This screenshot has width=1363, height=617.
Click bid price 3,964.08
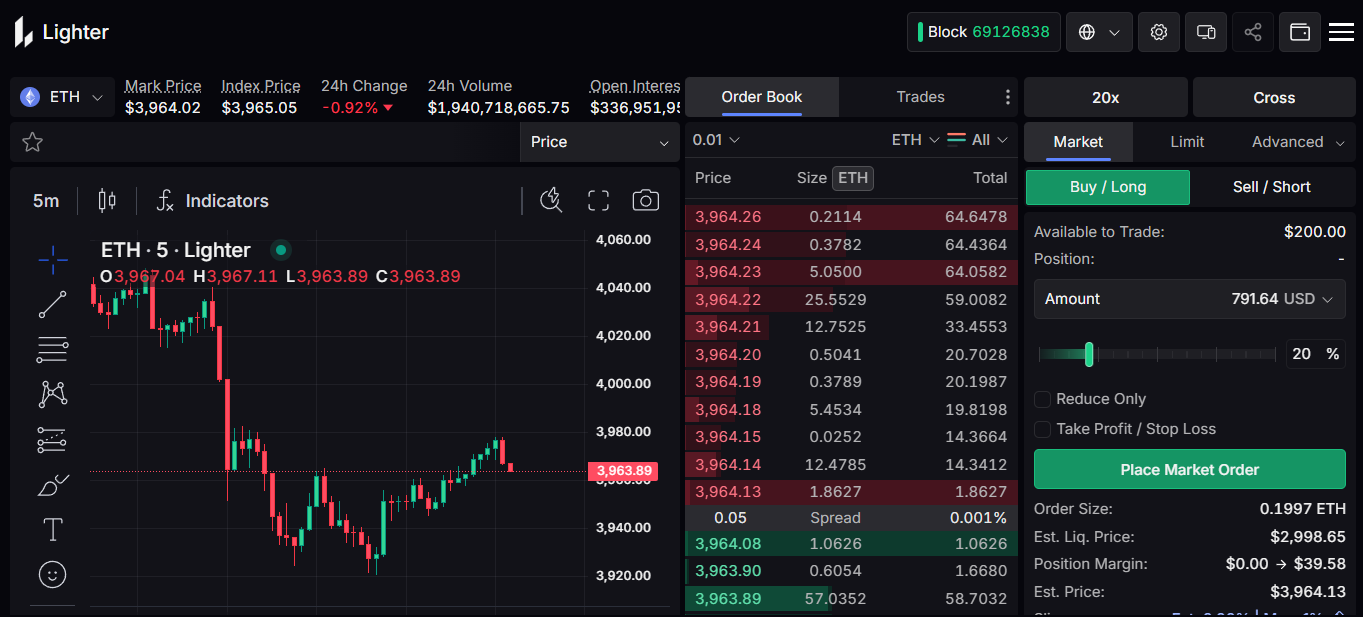pos(728,544)
